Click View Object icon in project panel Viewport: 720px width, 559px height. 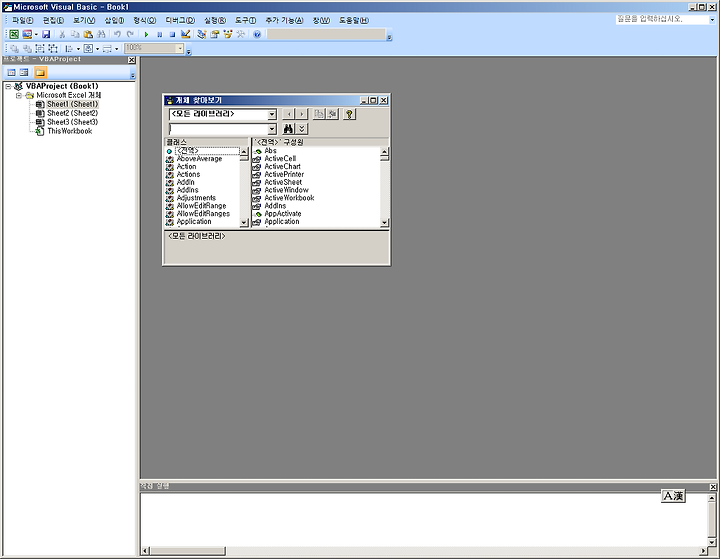(x=24, y=72)
